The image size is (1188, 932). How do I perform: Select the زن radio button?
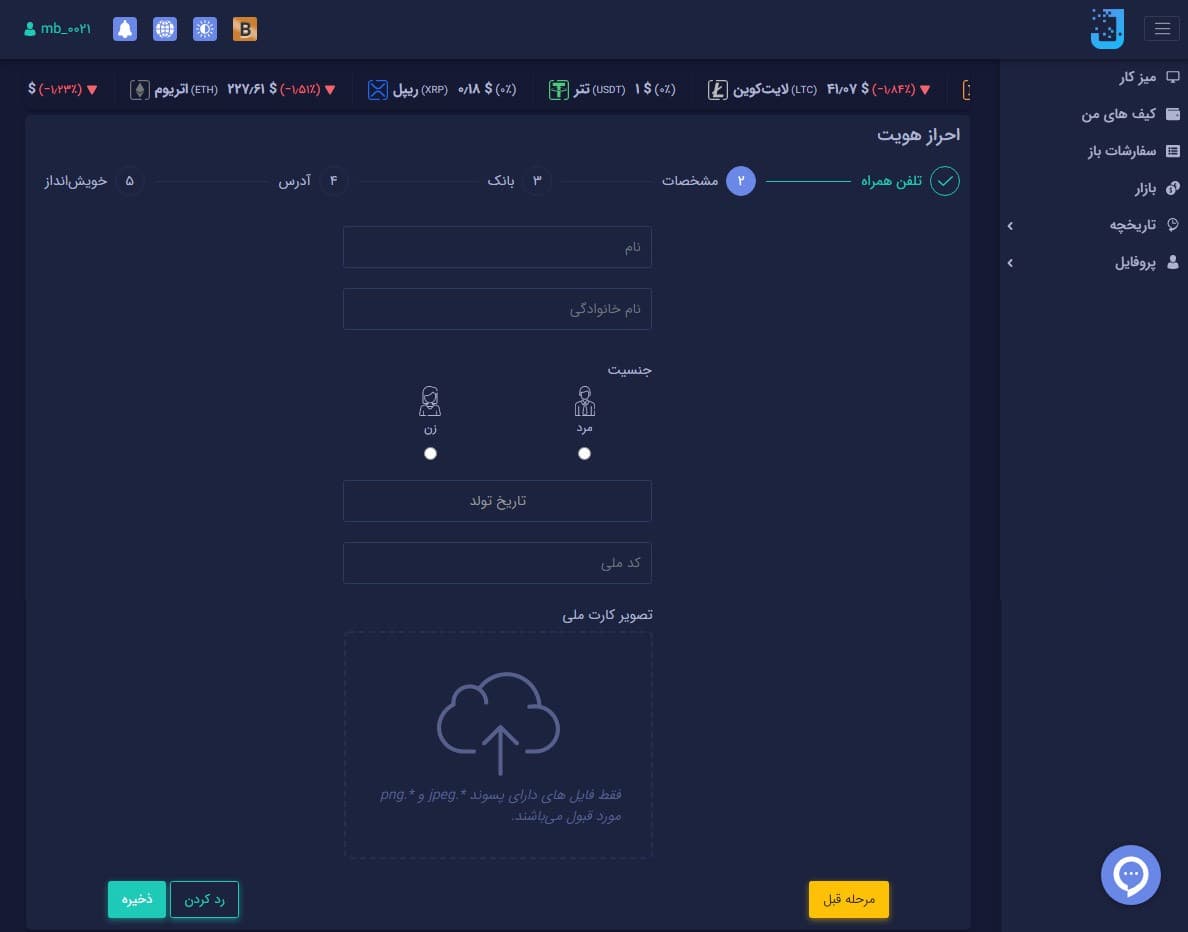pyautogui.click(x=430, y=453)
